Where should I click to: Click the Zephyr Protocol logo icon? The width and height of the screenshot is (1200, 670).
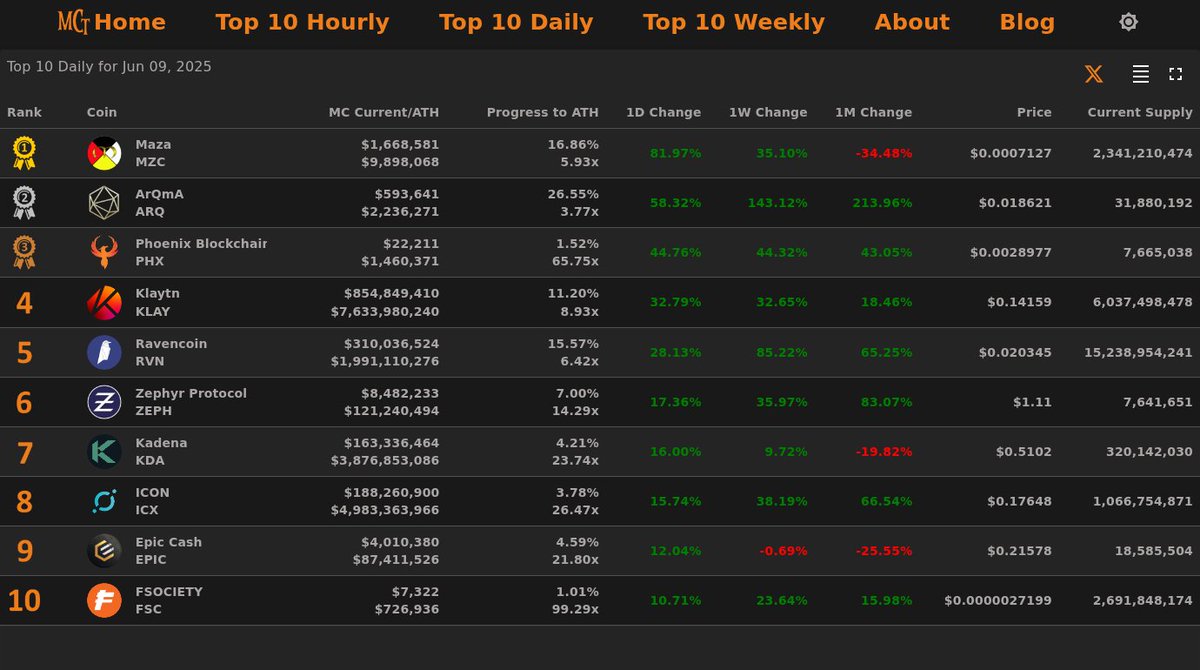[104, 402]
